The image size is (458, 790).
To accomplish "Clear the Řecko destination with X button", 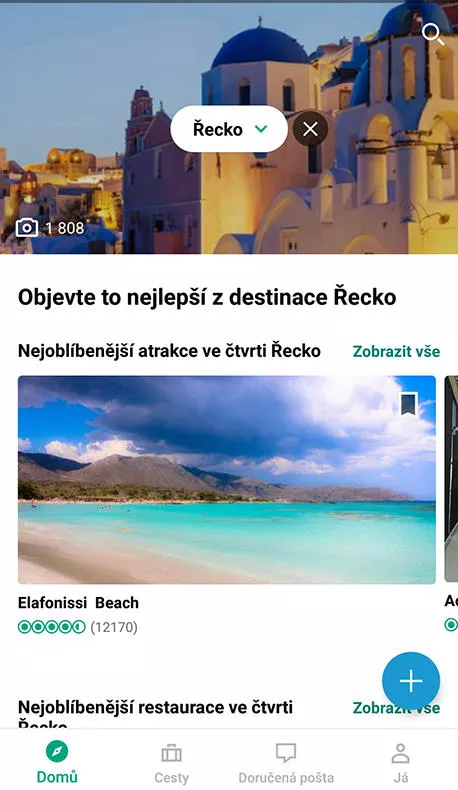I will pyautogui.click(x=310, y=129).
